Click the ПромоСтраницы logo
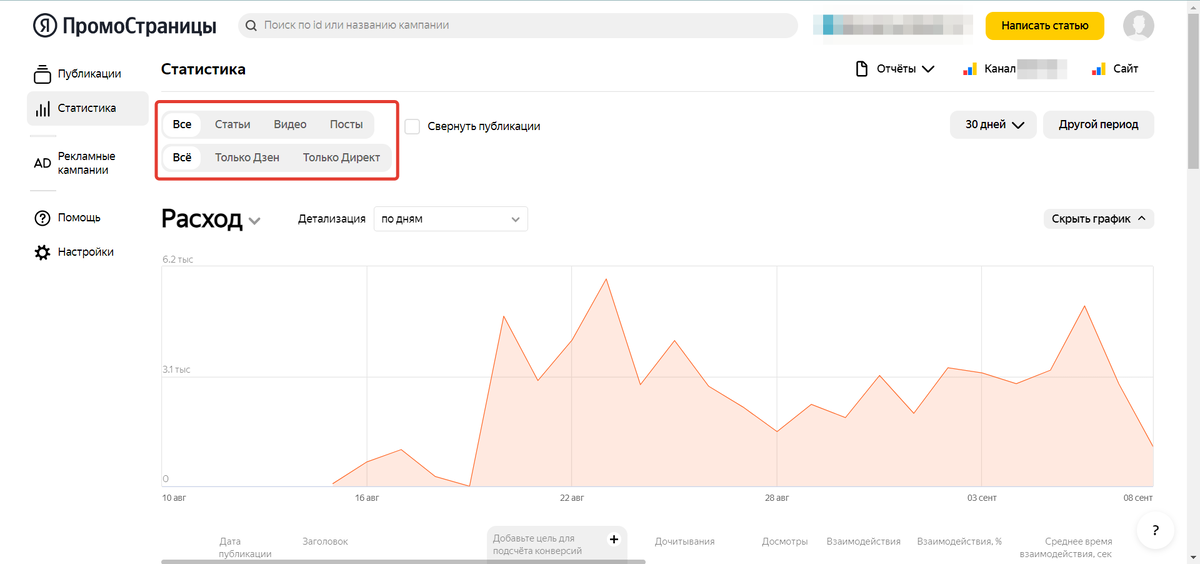1200x564 pixels. pos(124,25)
